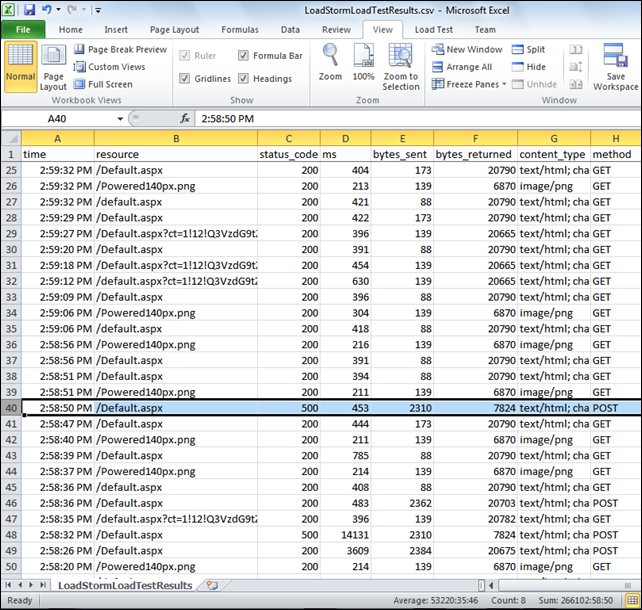Open the Page Layout ribbon tab
This screenshot has height=610, width=642.
tap(174, 29)
